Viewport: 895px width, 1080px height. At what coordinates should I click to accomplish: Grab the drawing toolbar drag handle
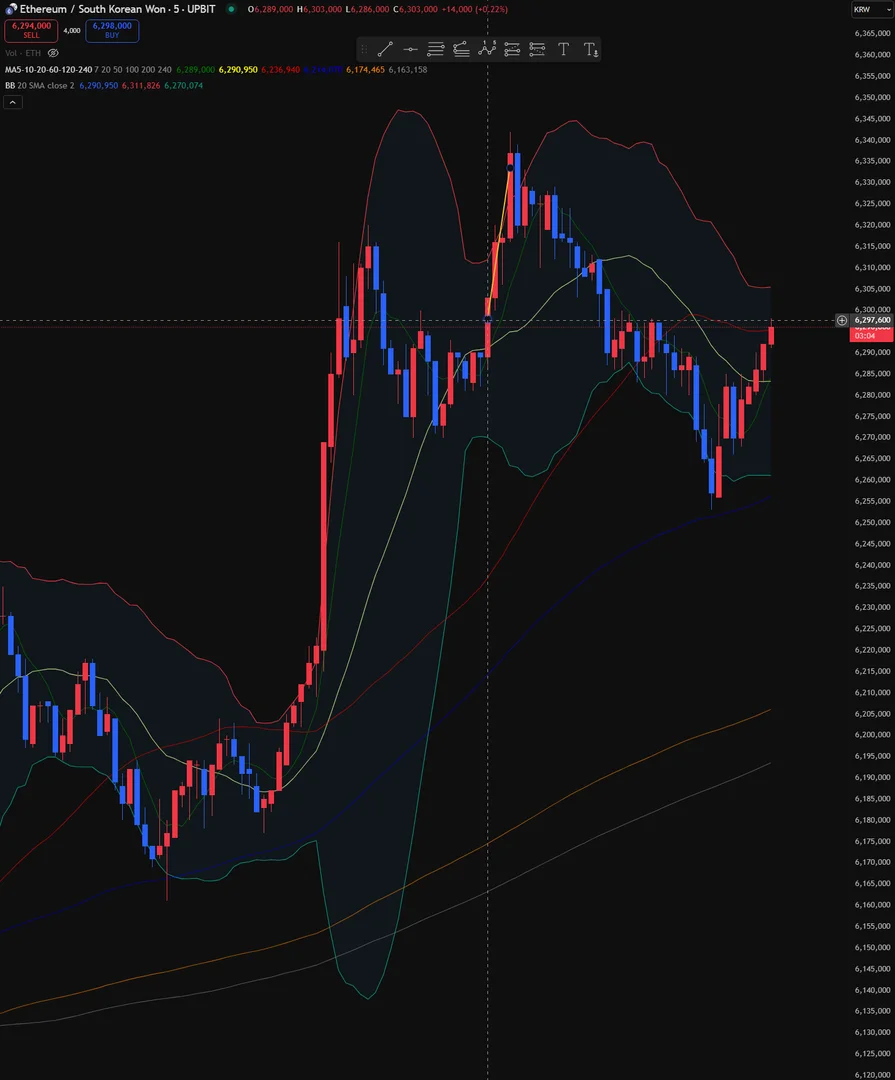(364, 50)
